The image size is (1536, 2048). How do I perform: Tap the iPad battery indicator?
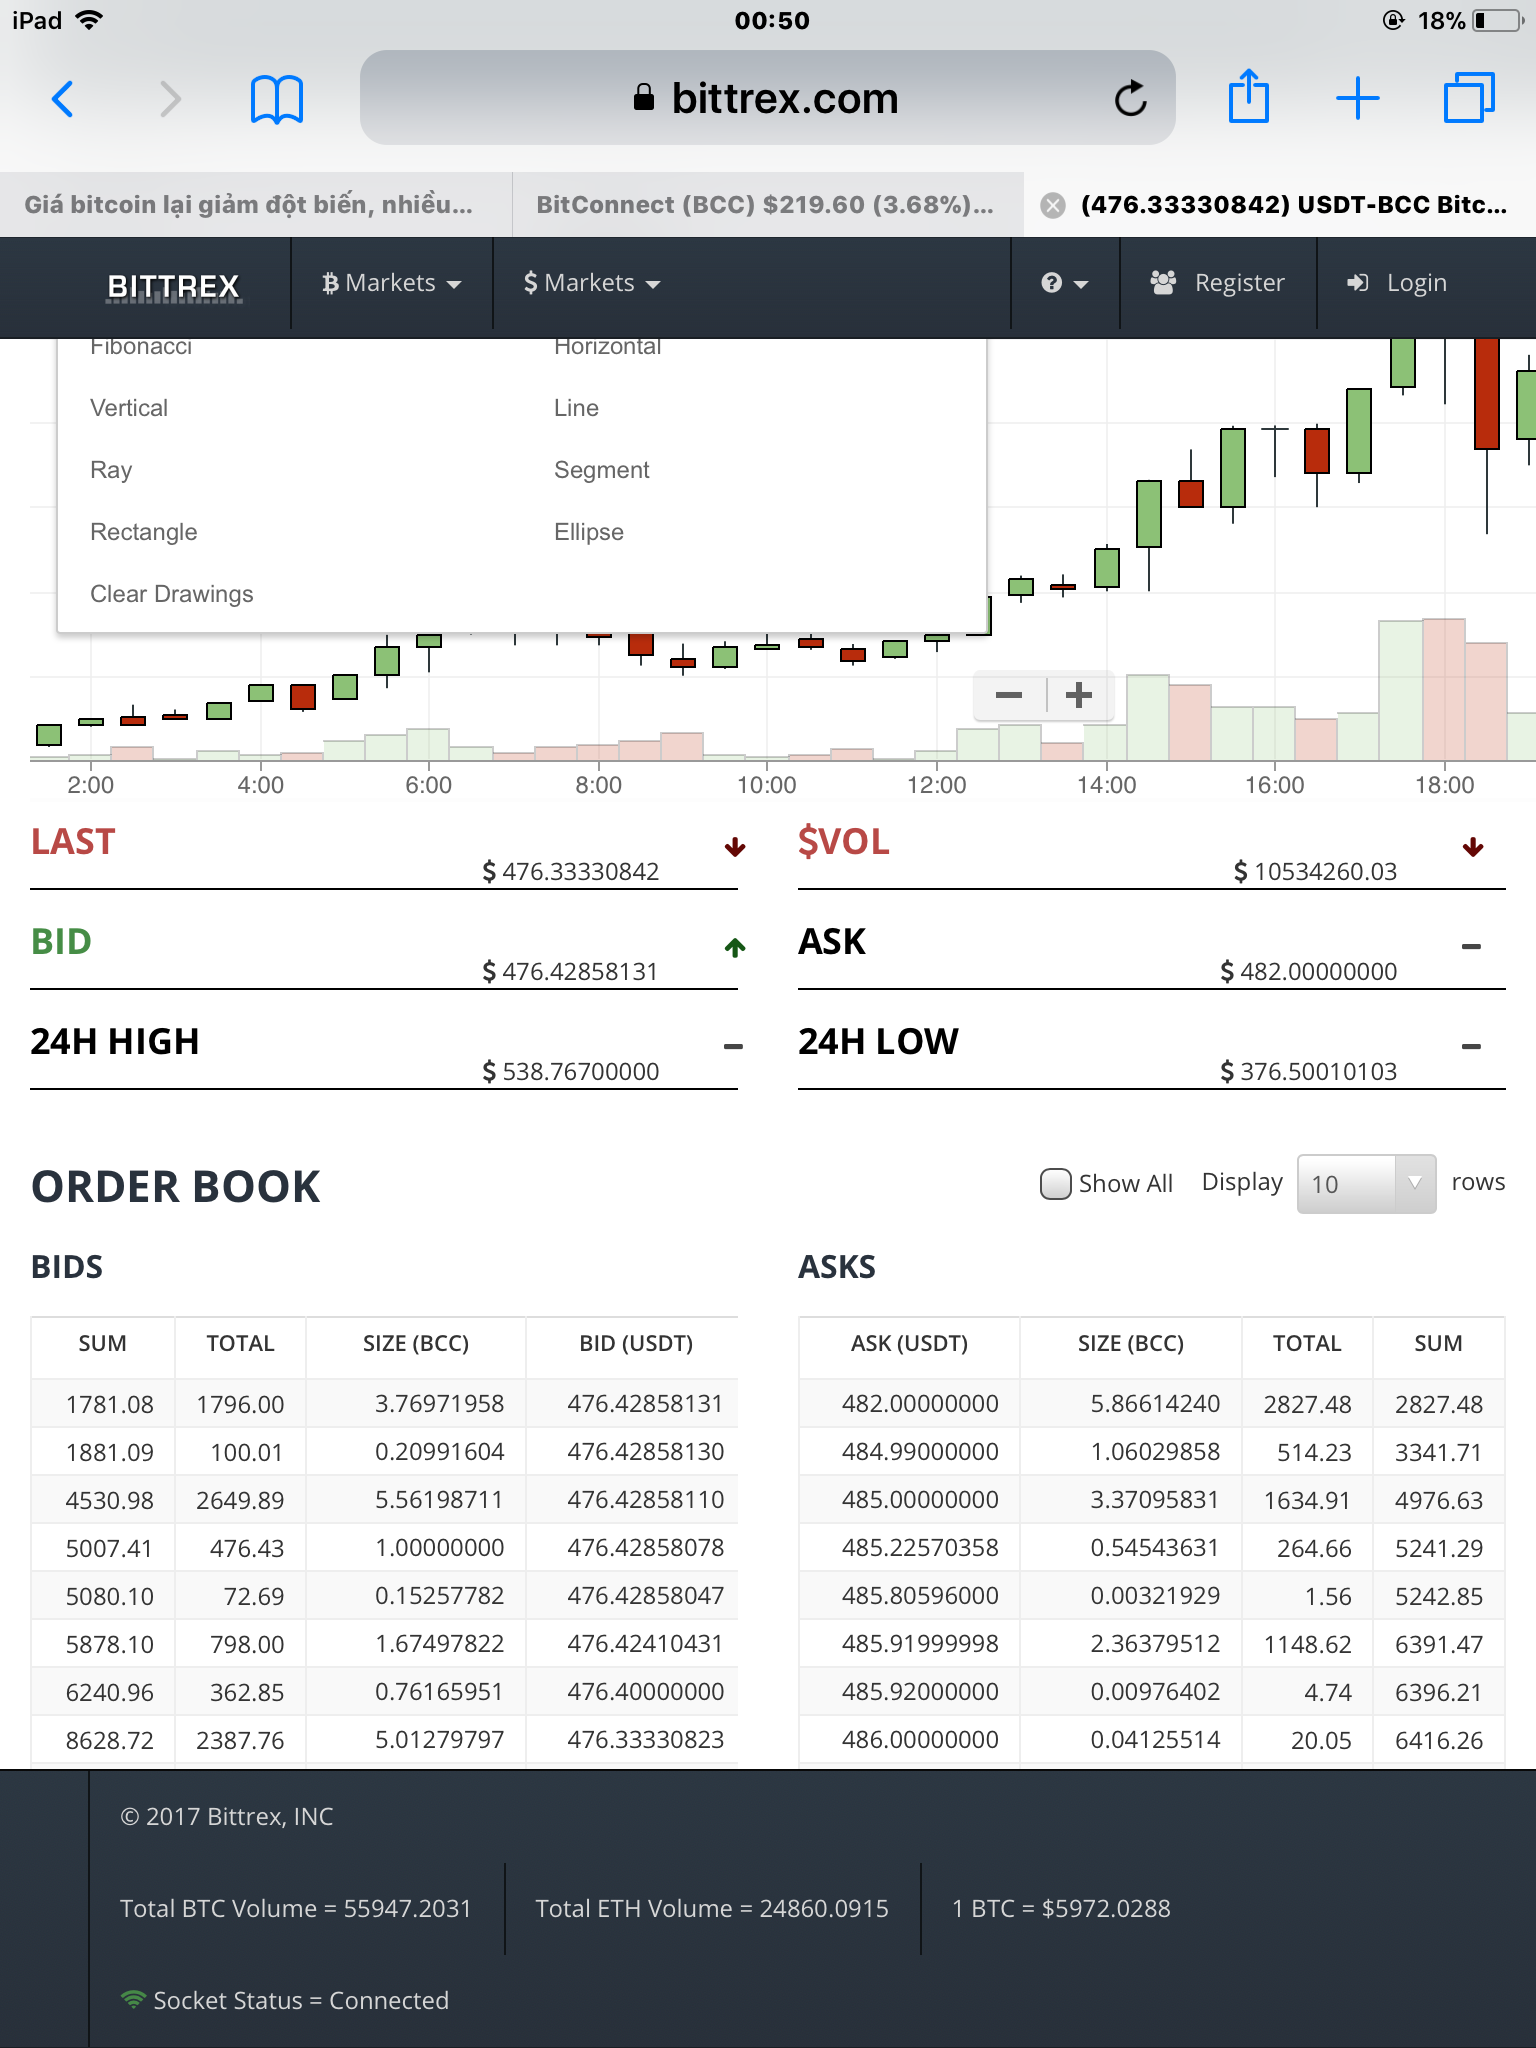[x=1498, y=20]
